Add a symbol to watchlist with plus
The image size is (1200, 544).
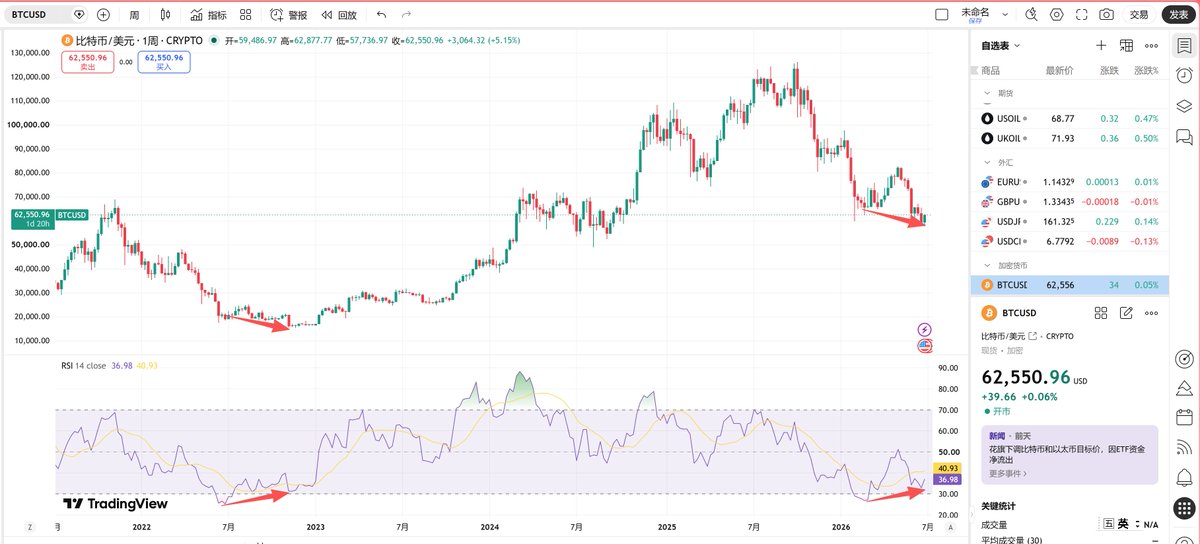pyautogui.click(x=1101, y=46)
